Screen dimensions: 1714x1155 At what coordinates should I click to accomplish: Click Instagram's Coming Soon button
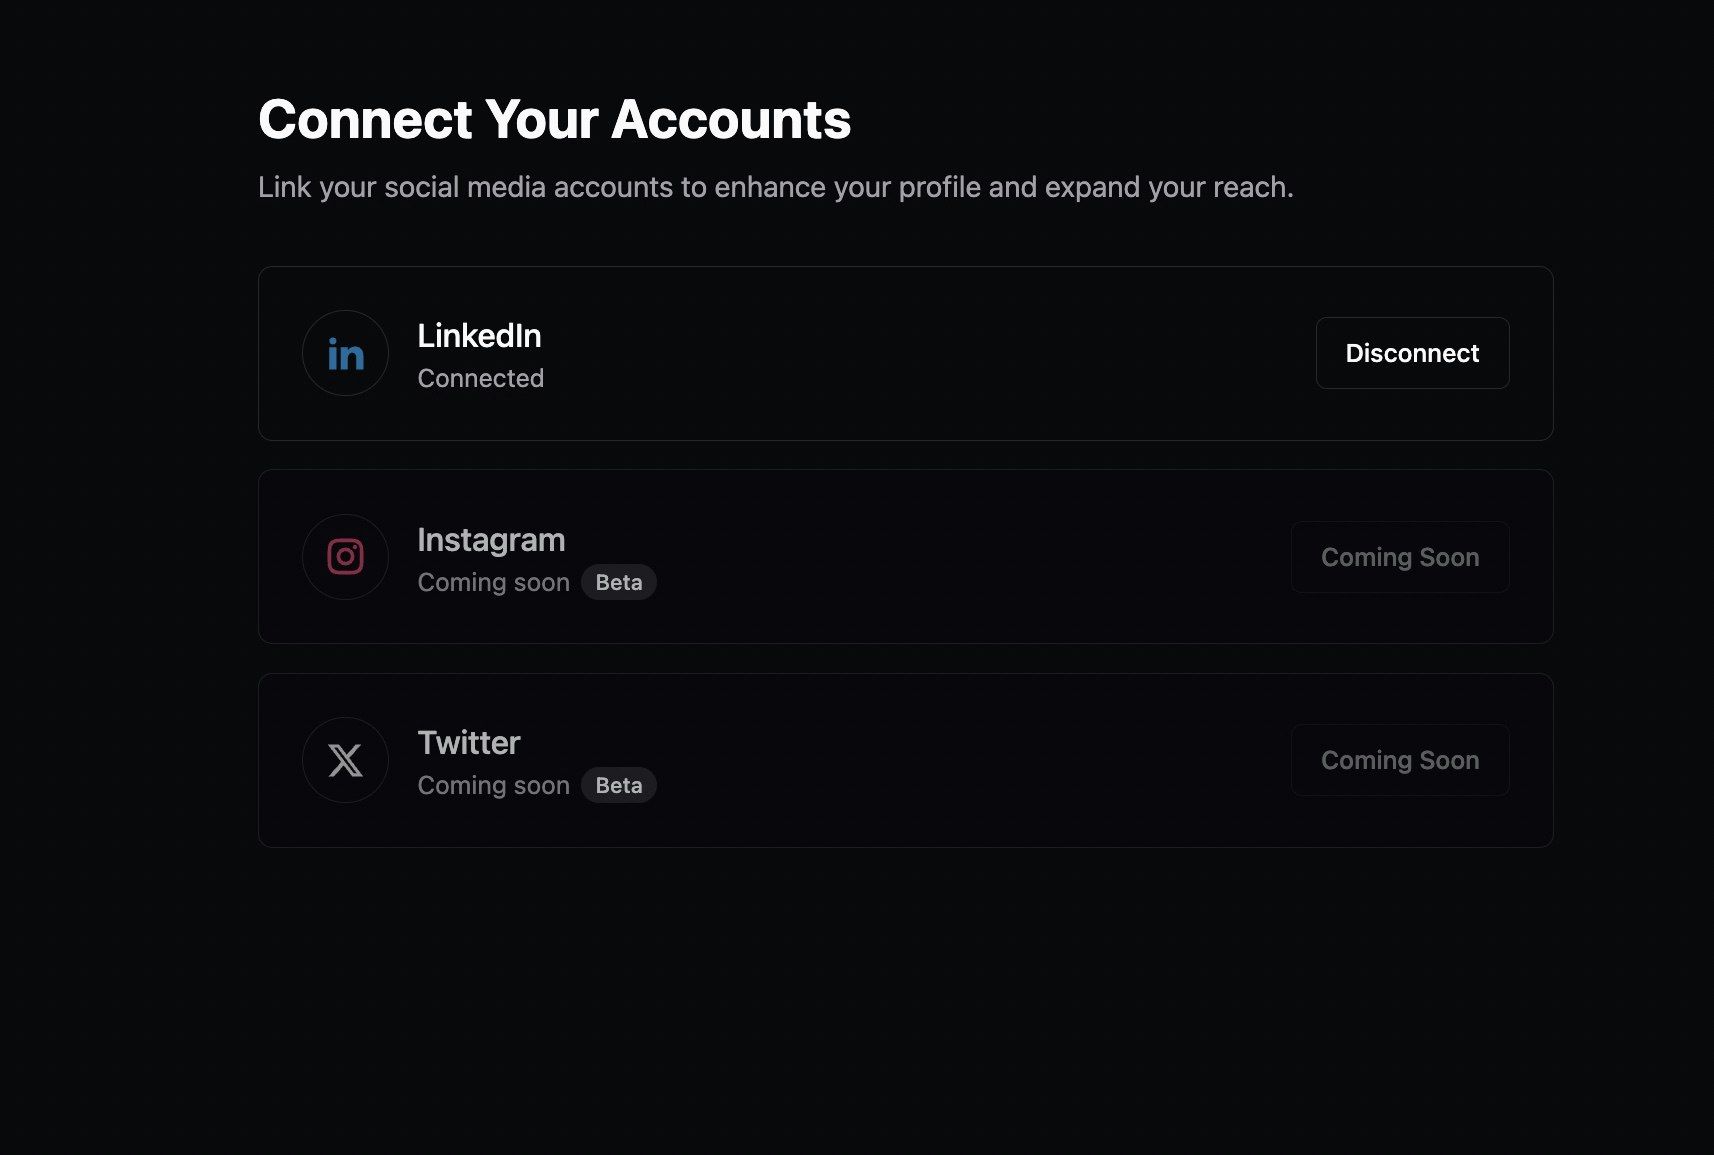(1400, 557)
